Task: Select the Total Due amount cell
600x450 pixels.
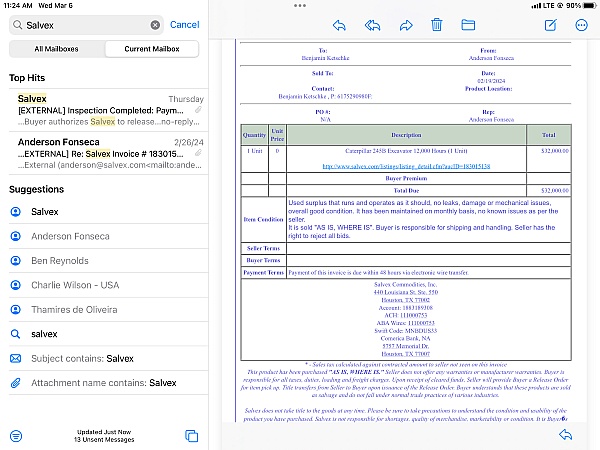Action: (x=549, y=191)
